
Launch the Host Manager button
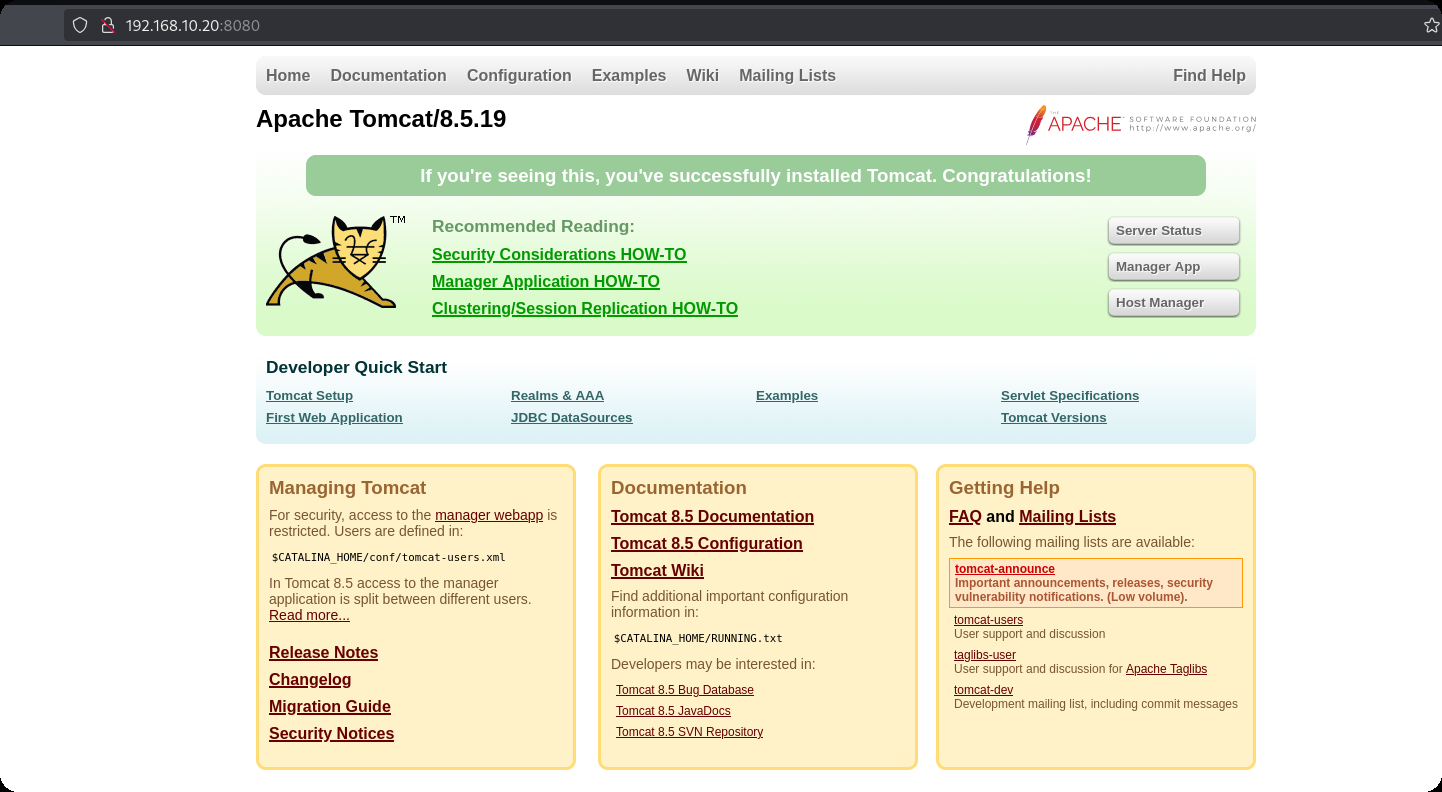(x=1173, y=303)
